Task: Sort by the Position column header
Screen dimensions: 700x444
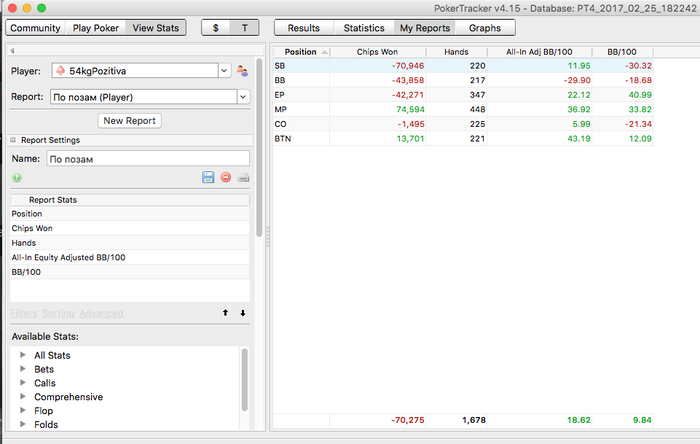Action: 301,52
